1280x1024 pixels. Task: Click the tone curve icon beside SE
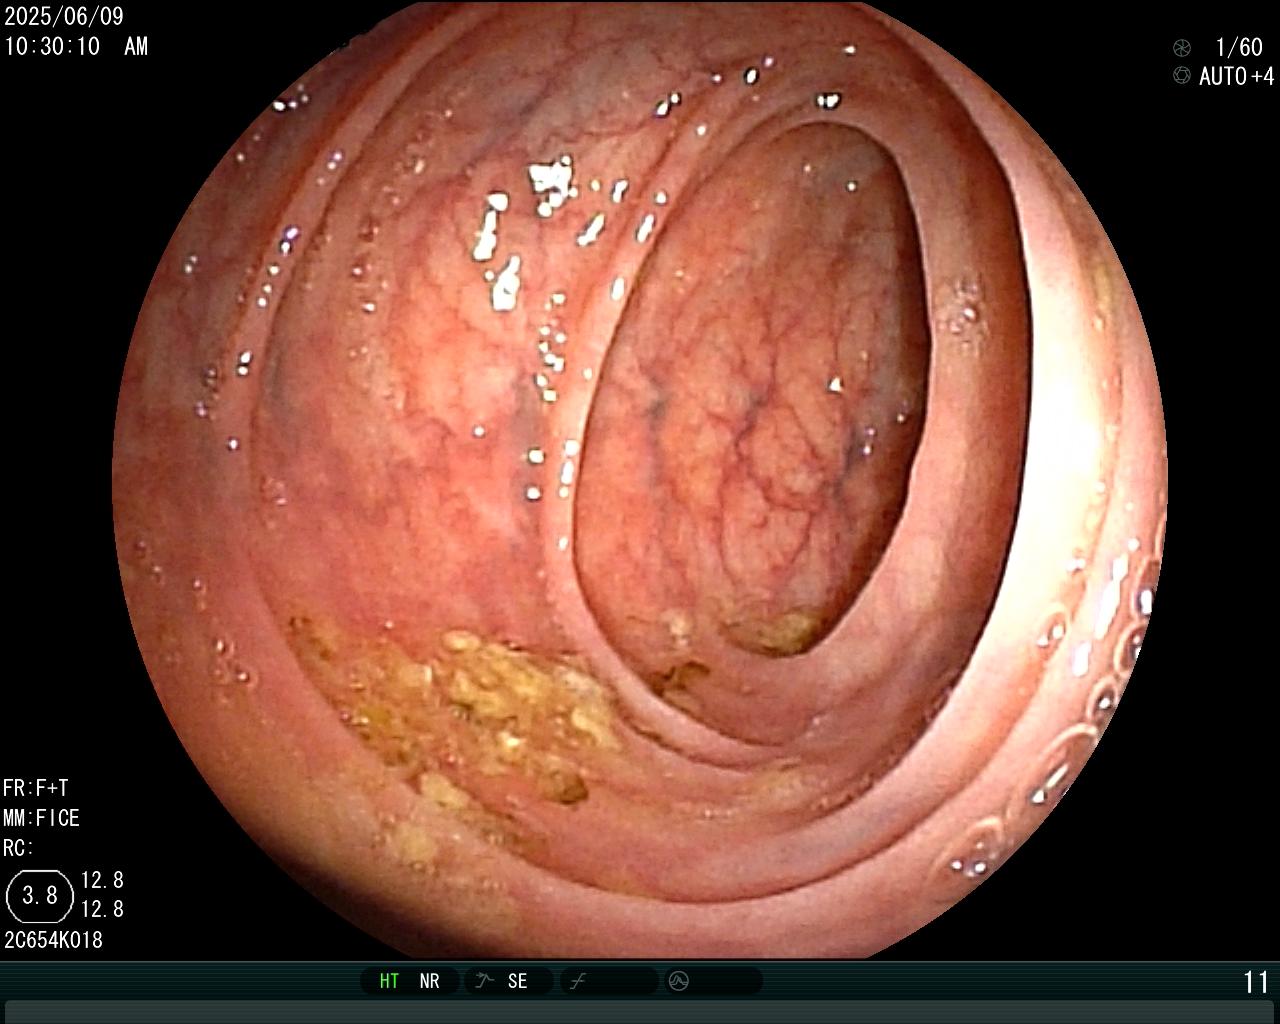pyautogui.click(x=485, y=981)
